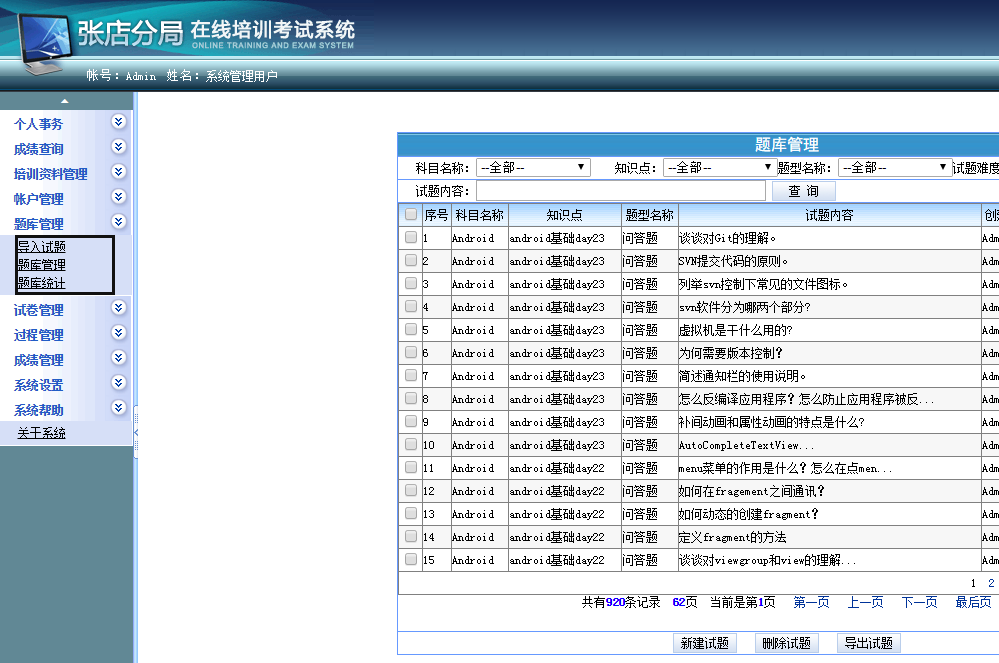
Task: Open the 知识点 dropdown
Action: click(x=719, y=168)
